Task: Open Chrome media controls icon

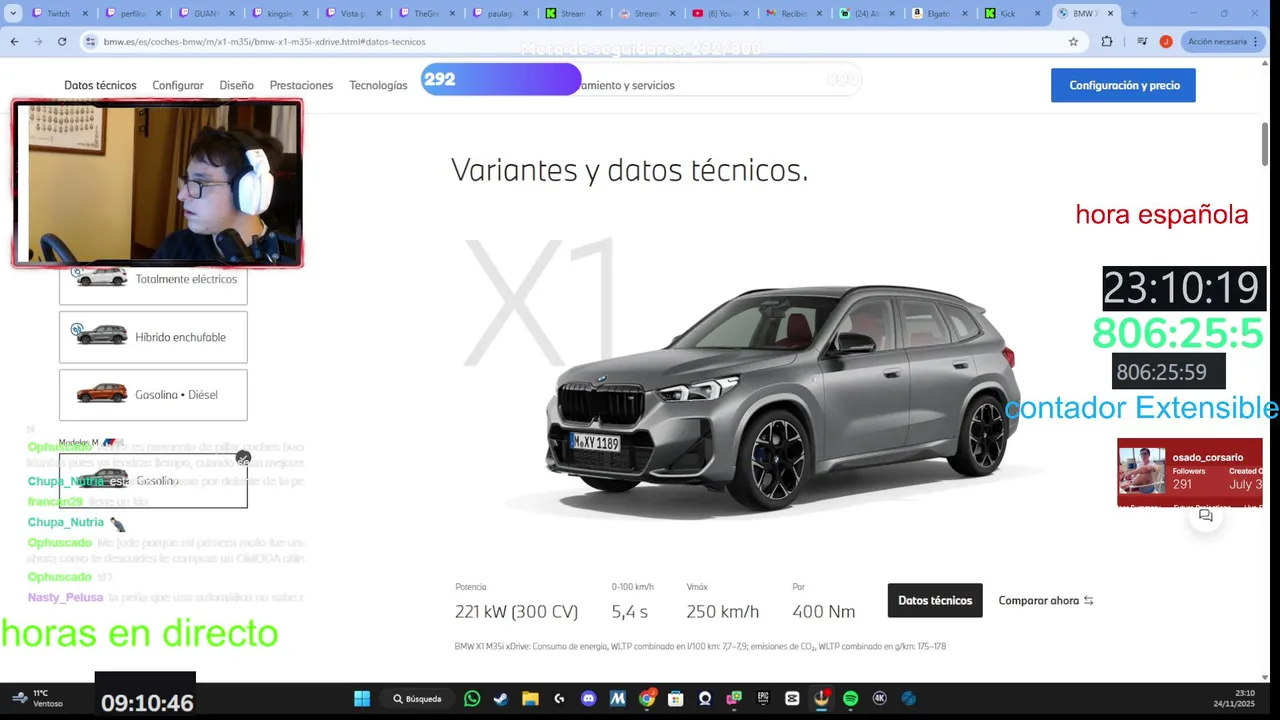Action: pyautogui.click(x=1143, y=41)
